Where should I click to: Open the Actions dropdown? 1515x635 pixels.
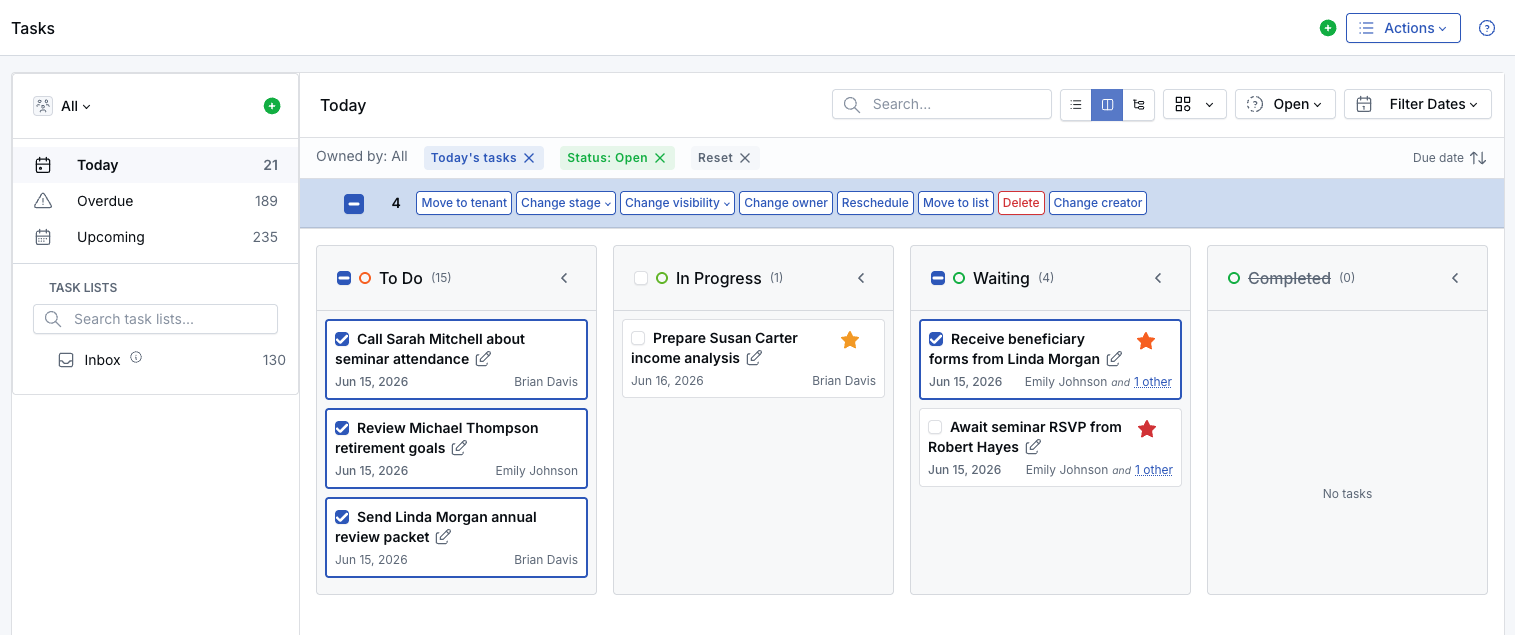(x=1403, y=28)
